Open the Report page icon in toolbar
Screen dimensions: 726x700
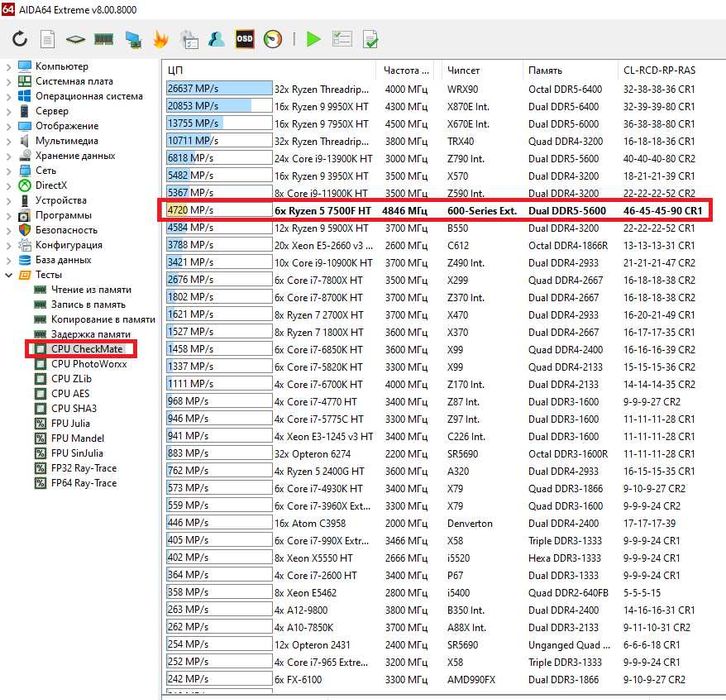[x=48, y=40]
